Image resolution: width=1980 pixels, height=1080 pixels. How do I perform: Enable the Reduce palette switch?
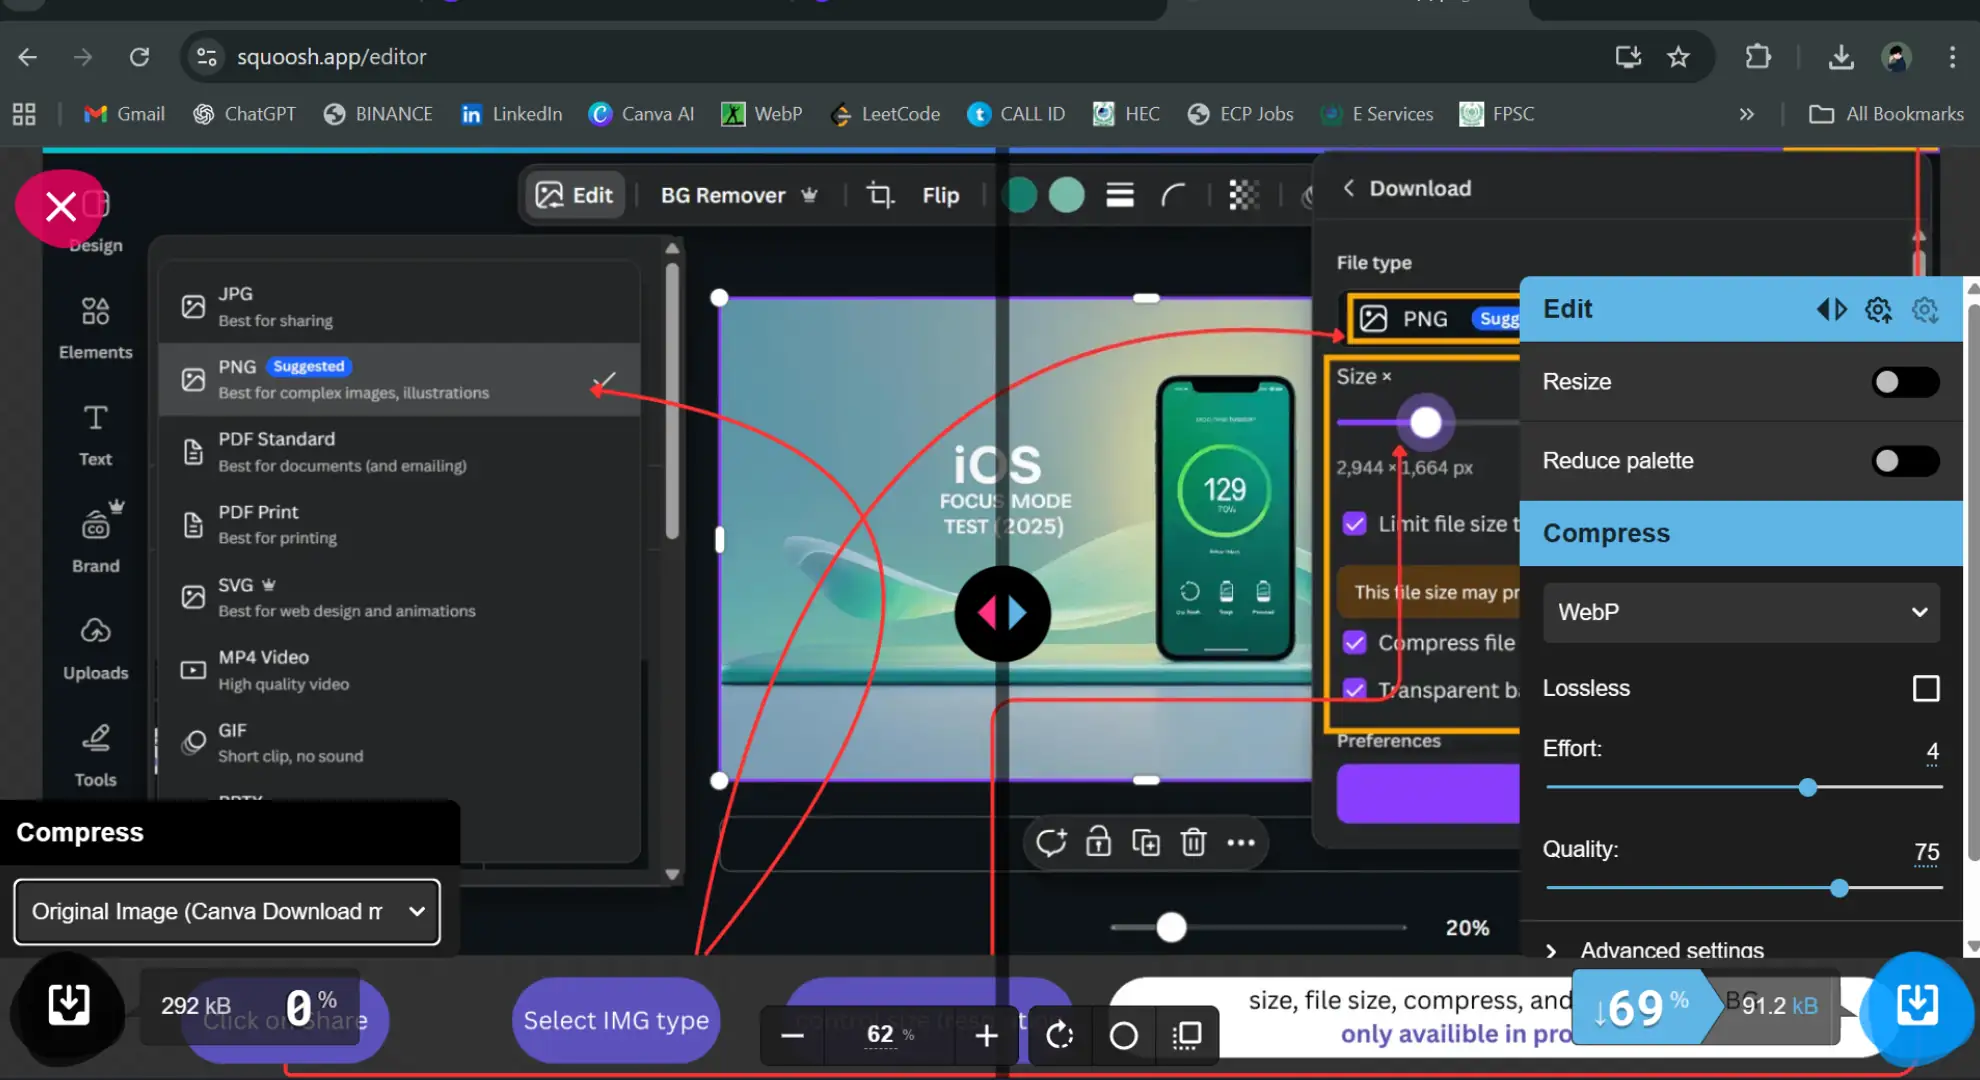[x=1905, y=461]
